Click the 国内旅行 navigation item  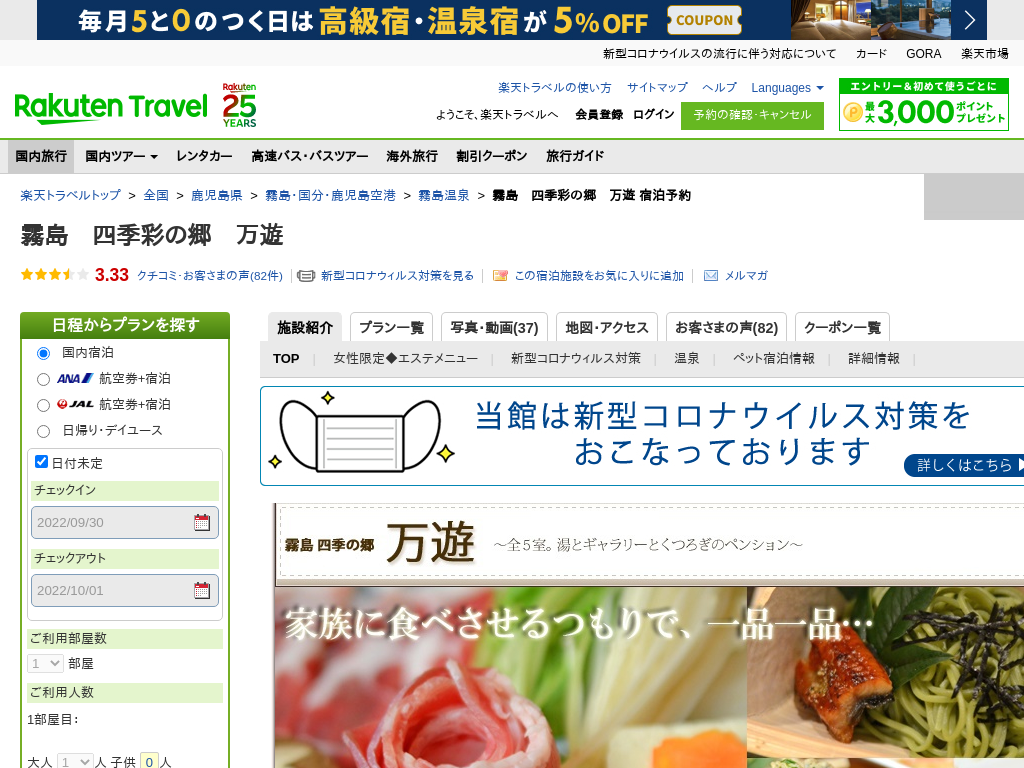41,156
